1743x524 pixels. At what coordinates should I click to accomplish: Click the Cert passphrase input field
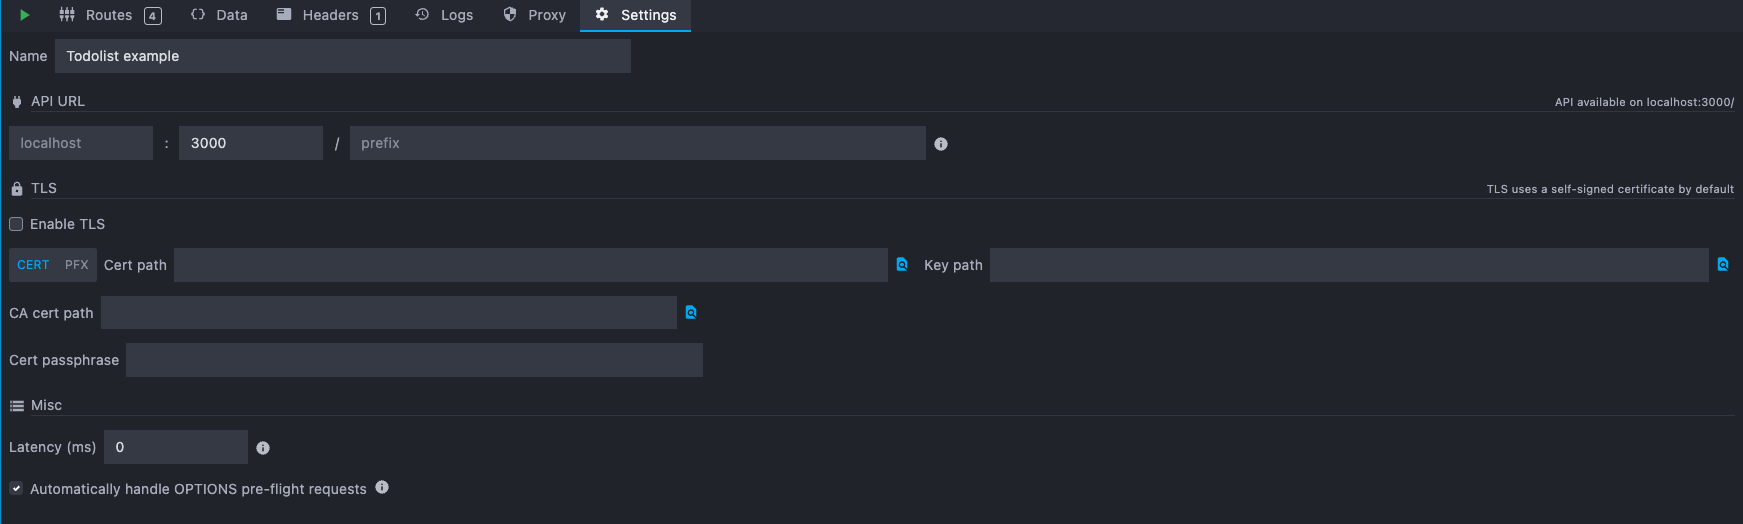pyautogui.click(x=414, y=360)
